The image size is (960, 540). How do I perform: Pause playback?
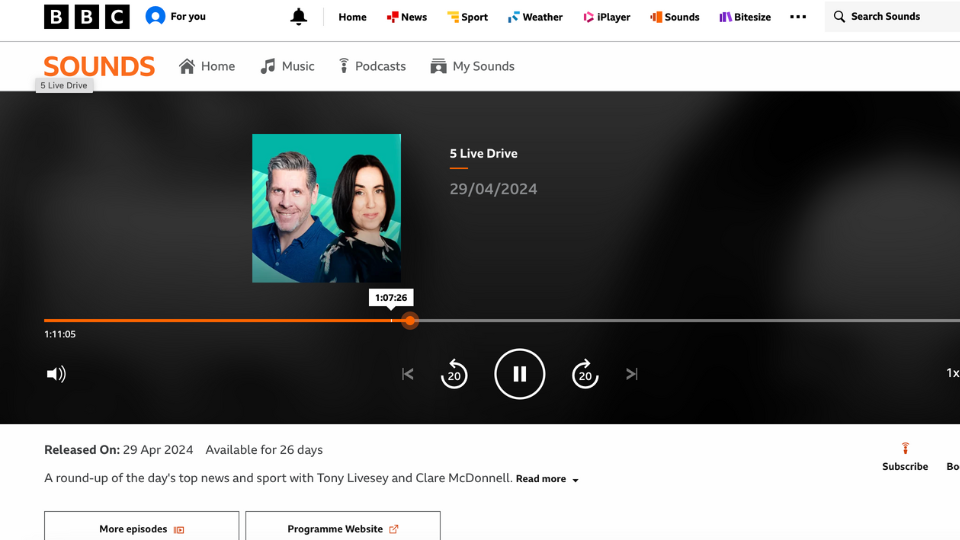click(x=519, y=373)
